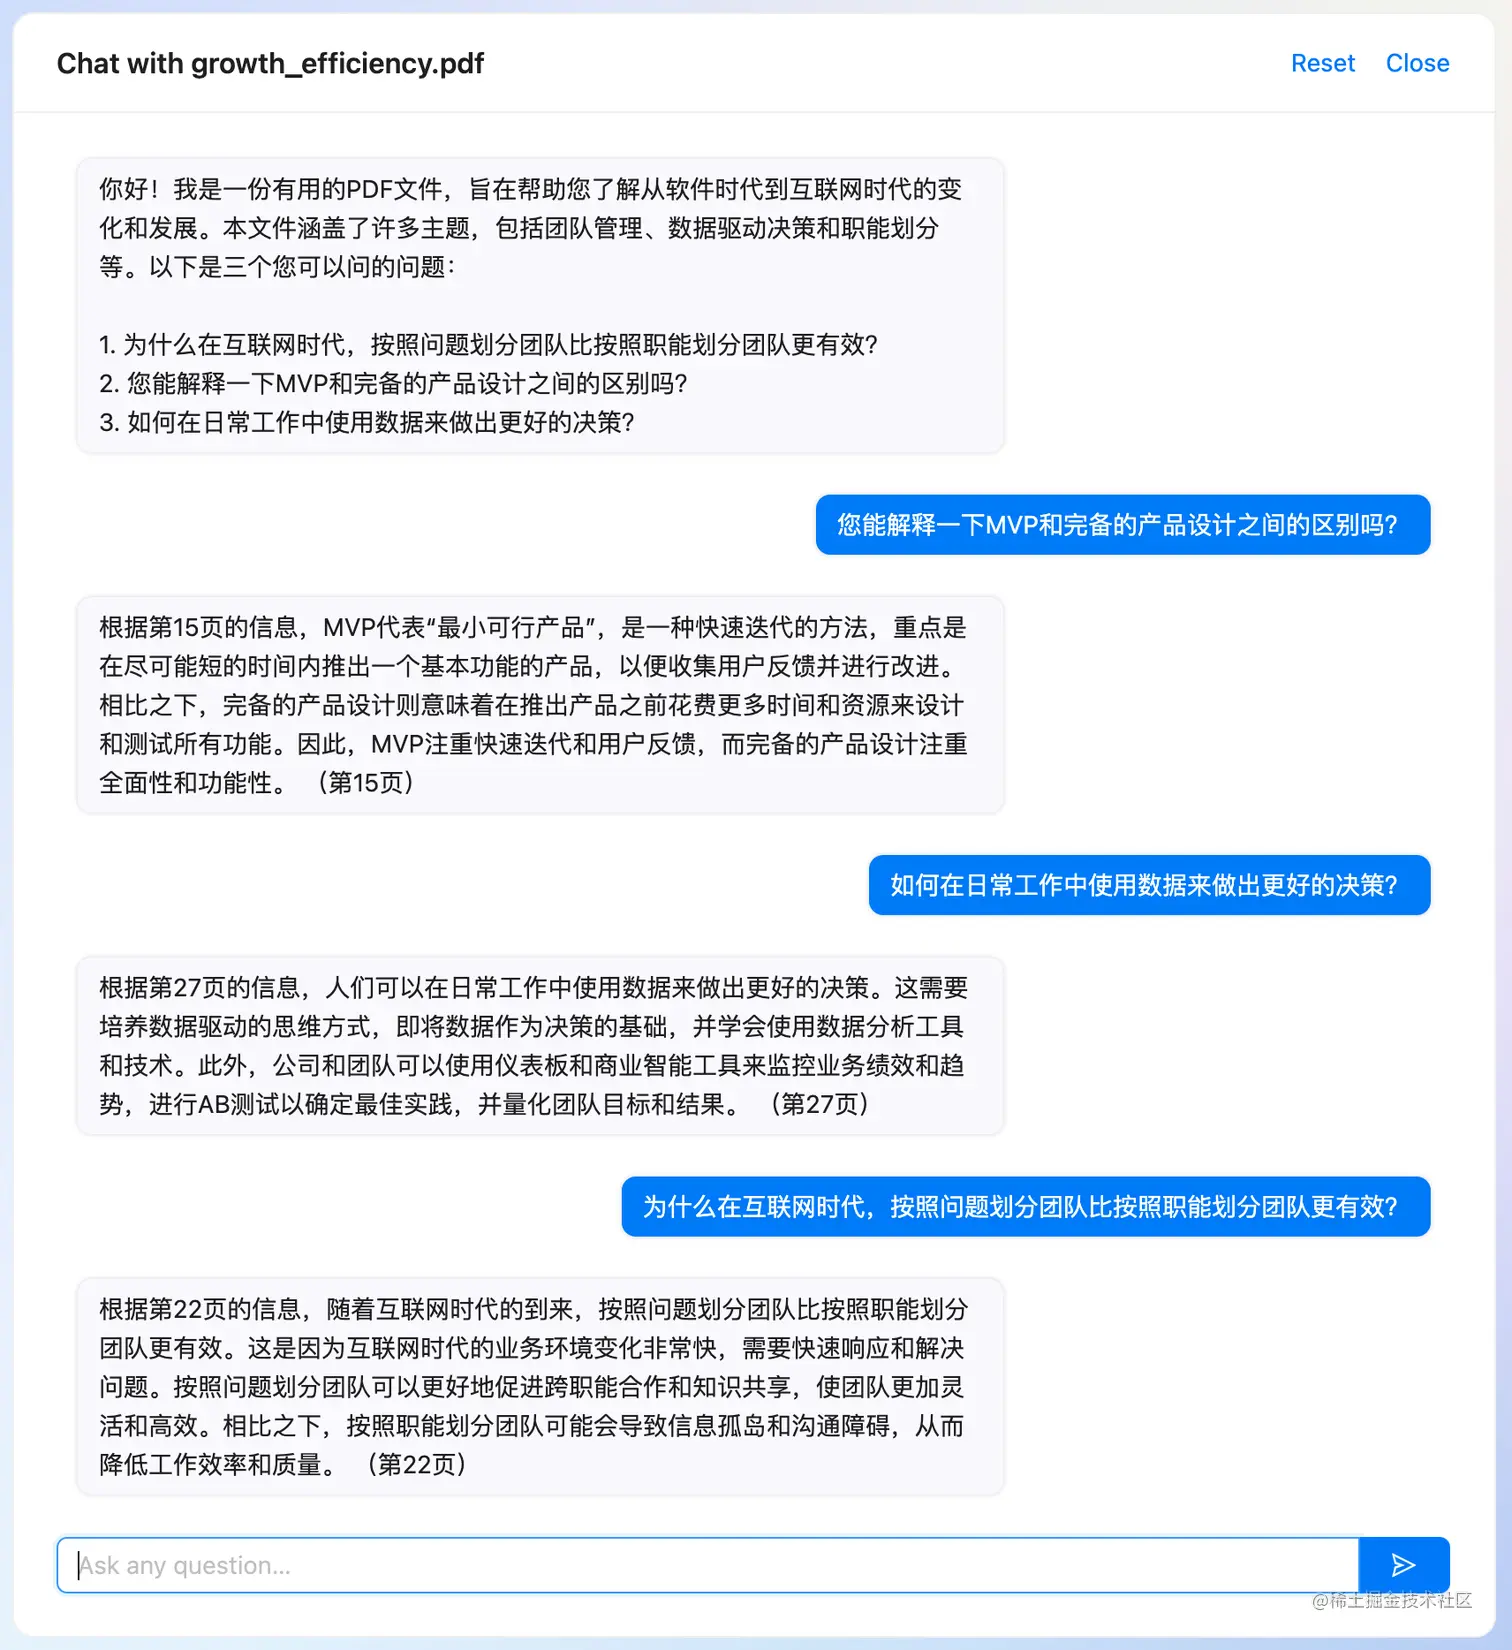This screenshot has height=1650, width=1512.
Task: Select the dialog title 'Chat with growth_efficiency.pdf'
Action: [x=270, y=63]
